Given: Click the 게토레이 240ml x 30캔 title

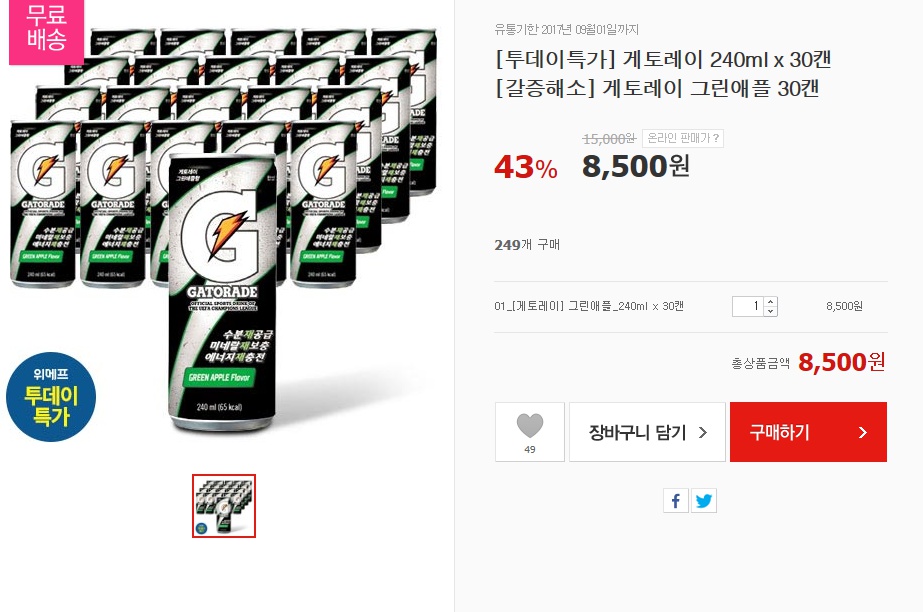Looking at the screenshot, I should (726, 59).
